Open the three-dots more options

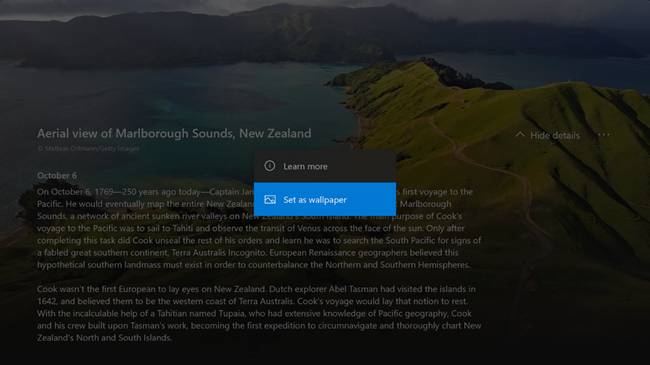tap(604, 135)
